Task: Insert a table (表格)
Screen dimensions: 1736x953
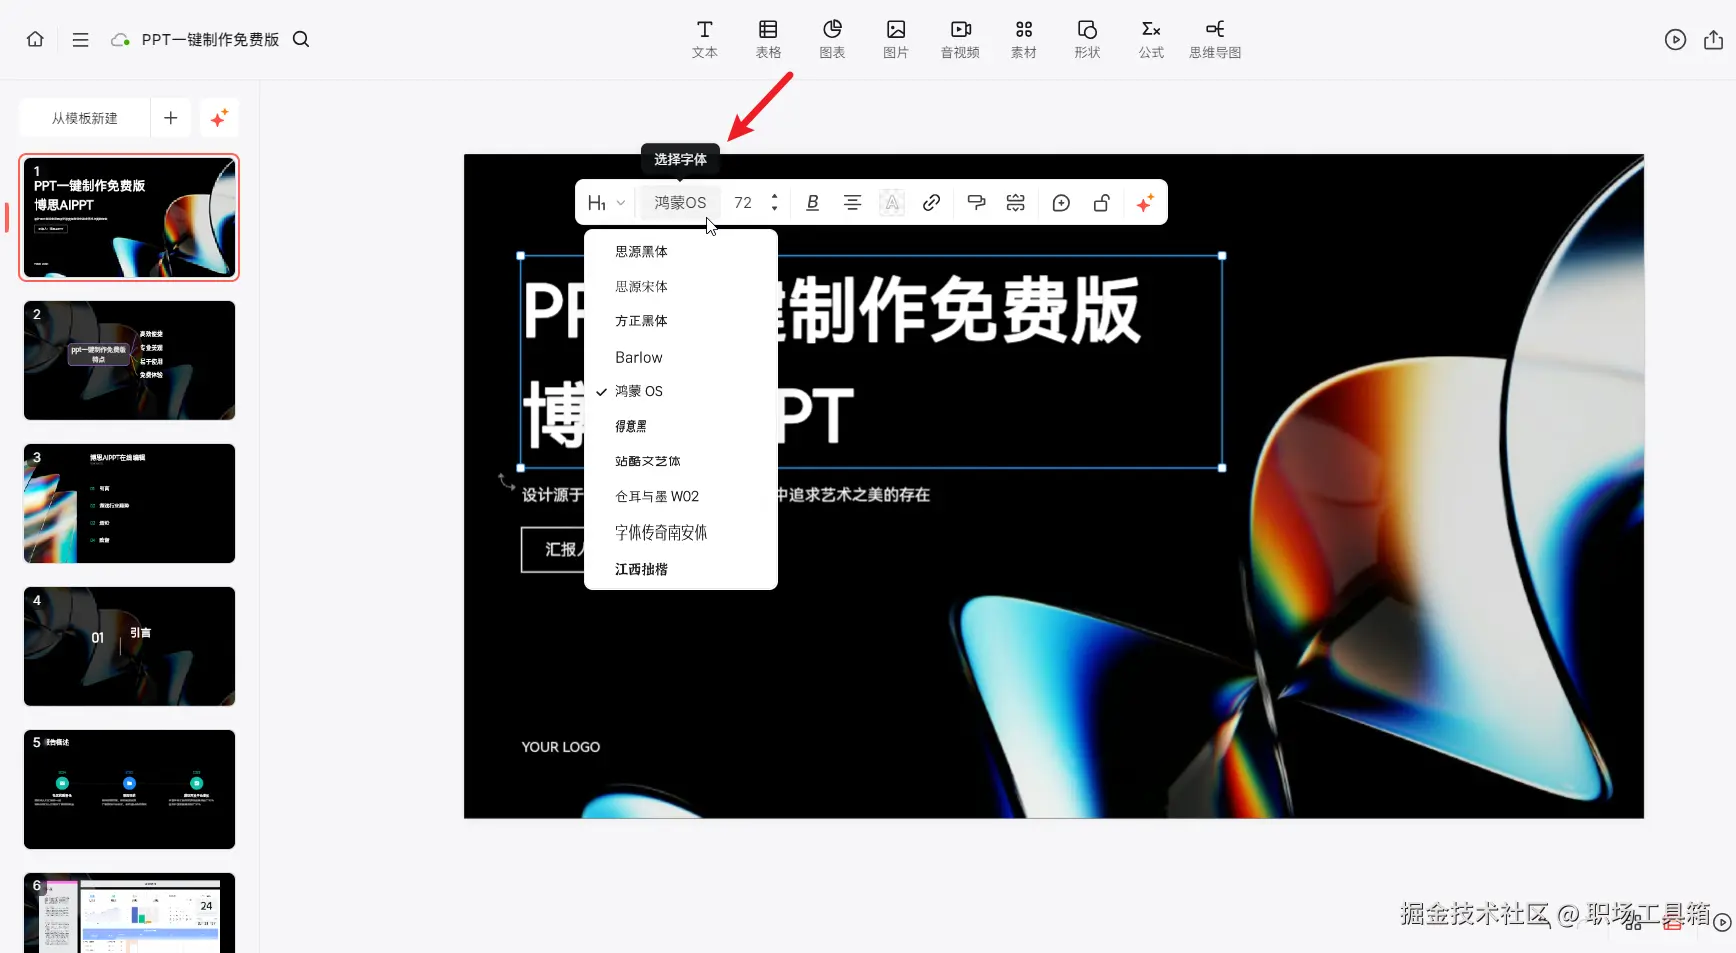Action: coord(768,39)
